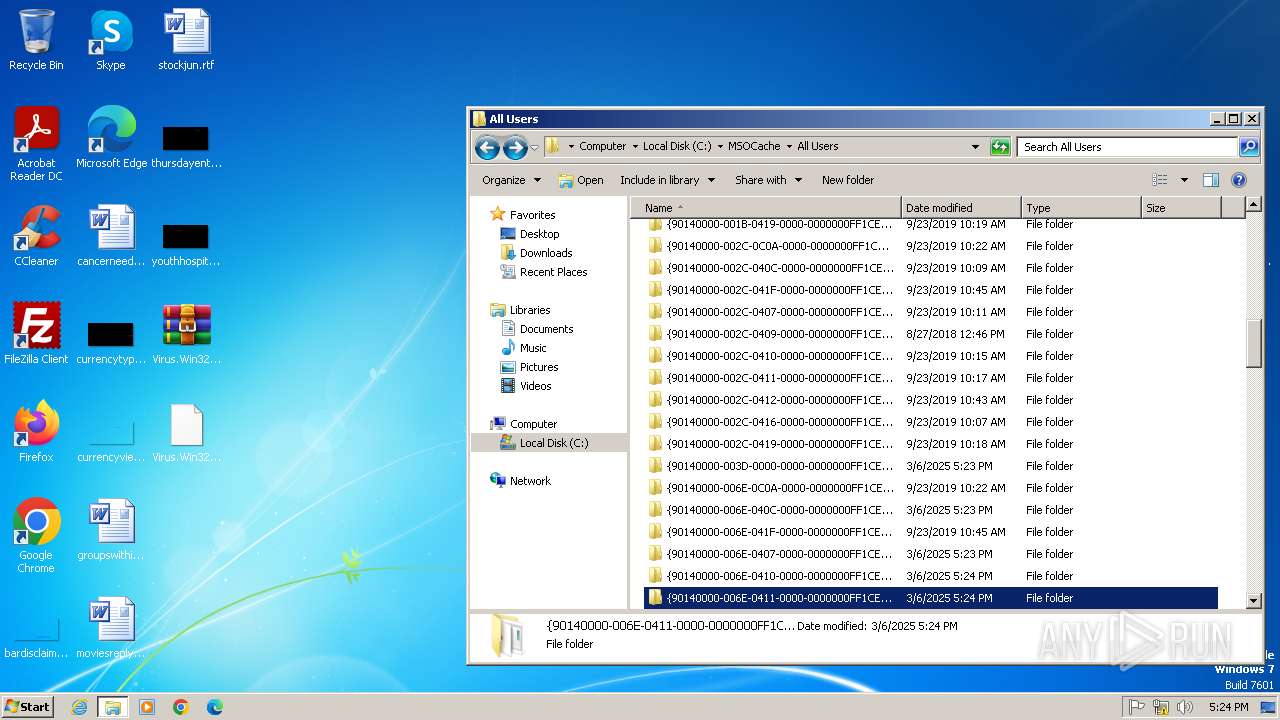Select folder {90140000-003D-0000-0000-0000000FF1CE…
The width and height of the screenshot is (1280, 720).
coord(931,466)
